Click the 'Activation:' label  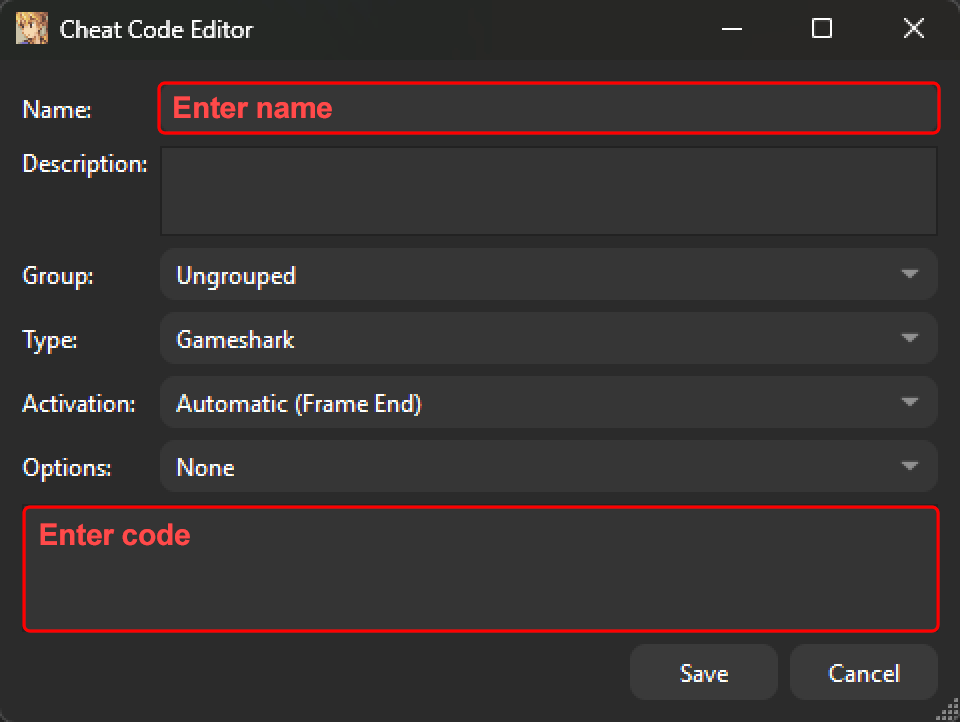[x=79, y=404]
